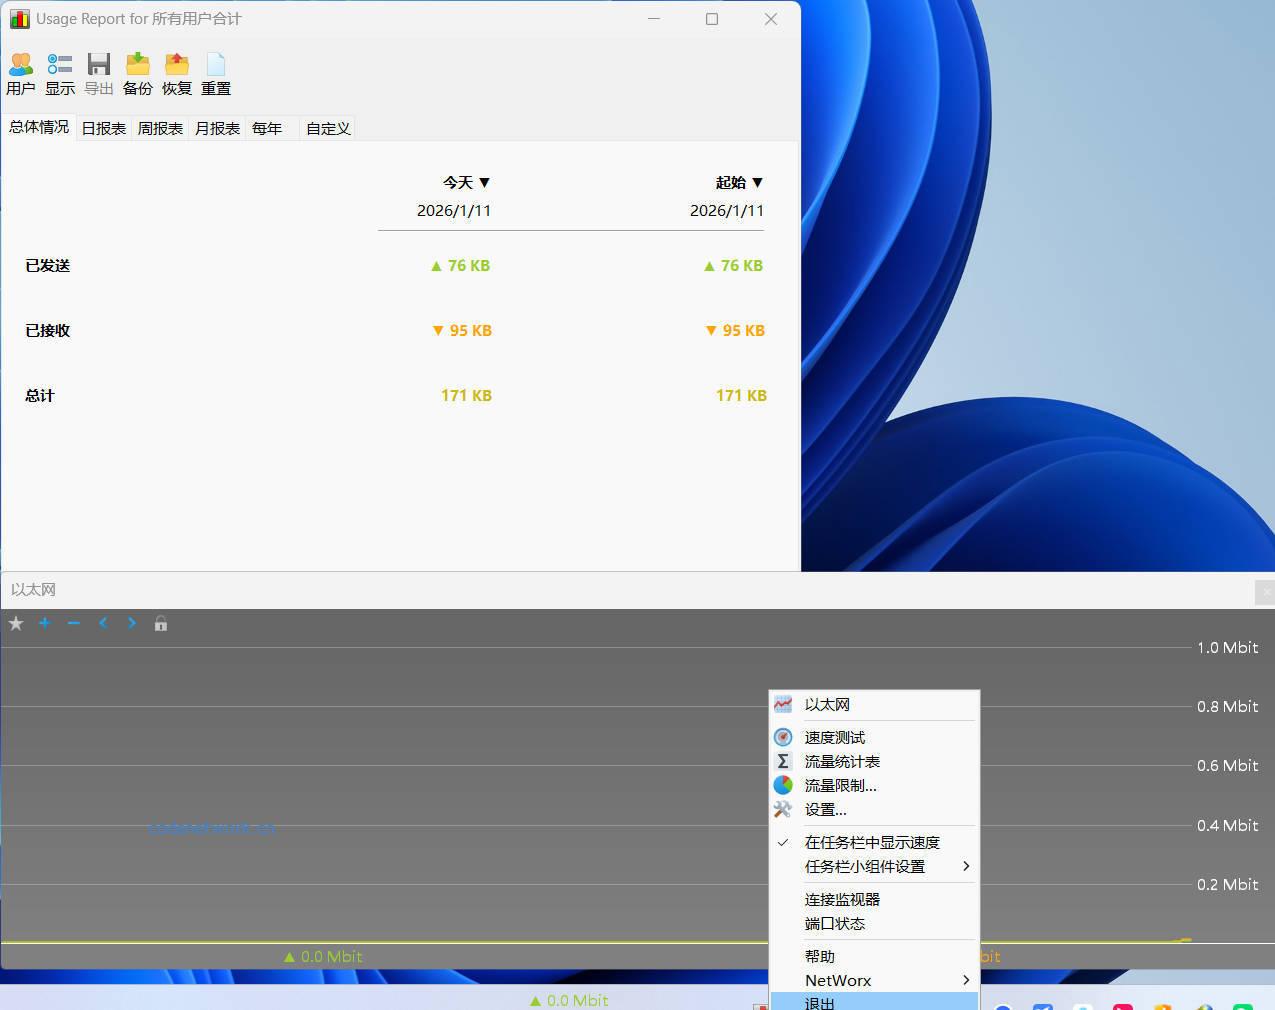Step the graph back with the left arrow

[103, 623]
